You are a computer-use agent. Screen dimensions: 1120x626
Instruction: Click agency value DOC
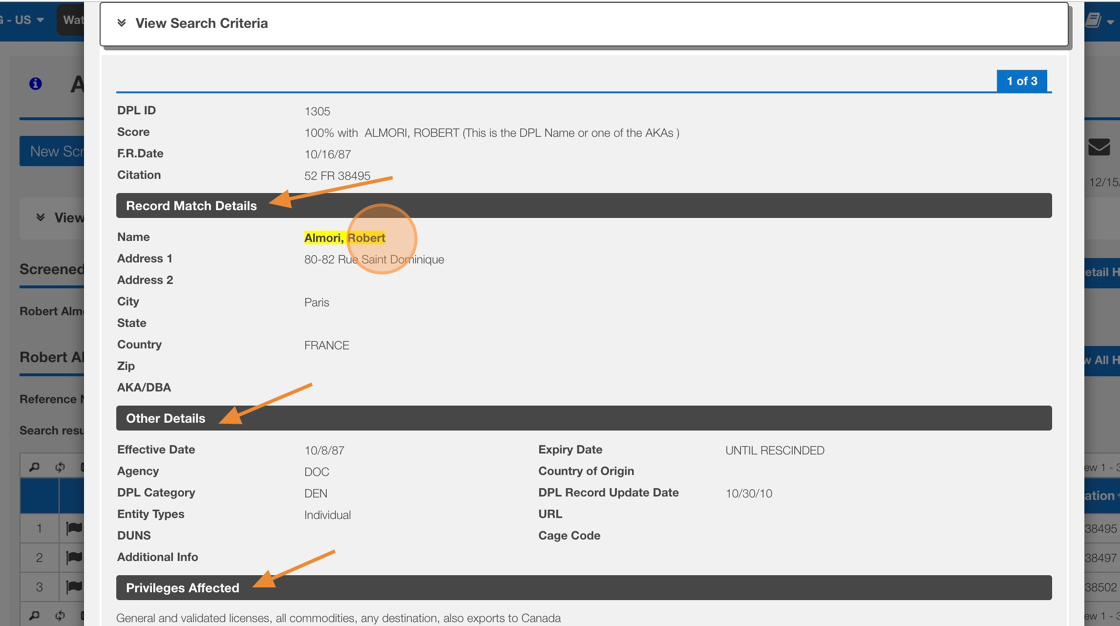tap(316, 472)
